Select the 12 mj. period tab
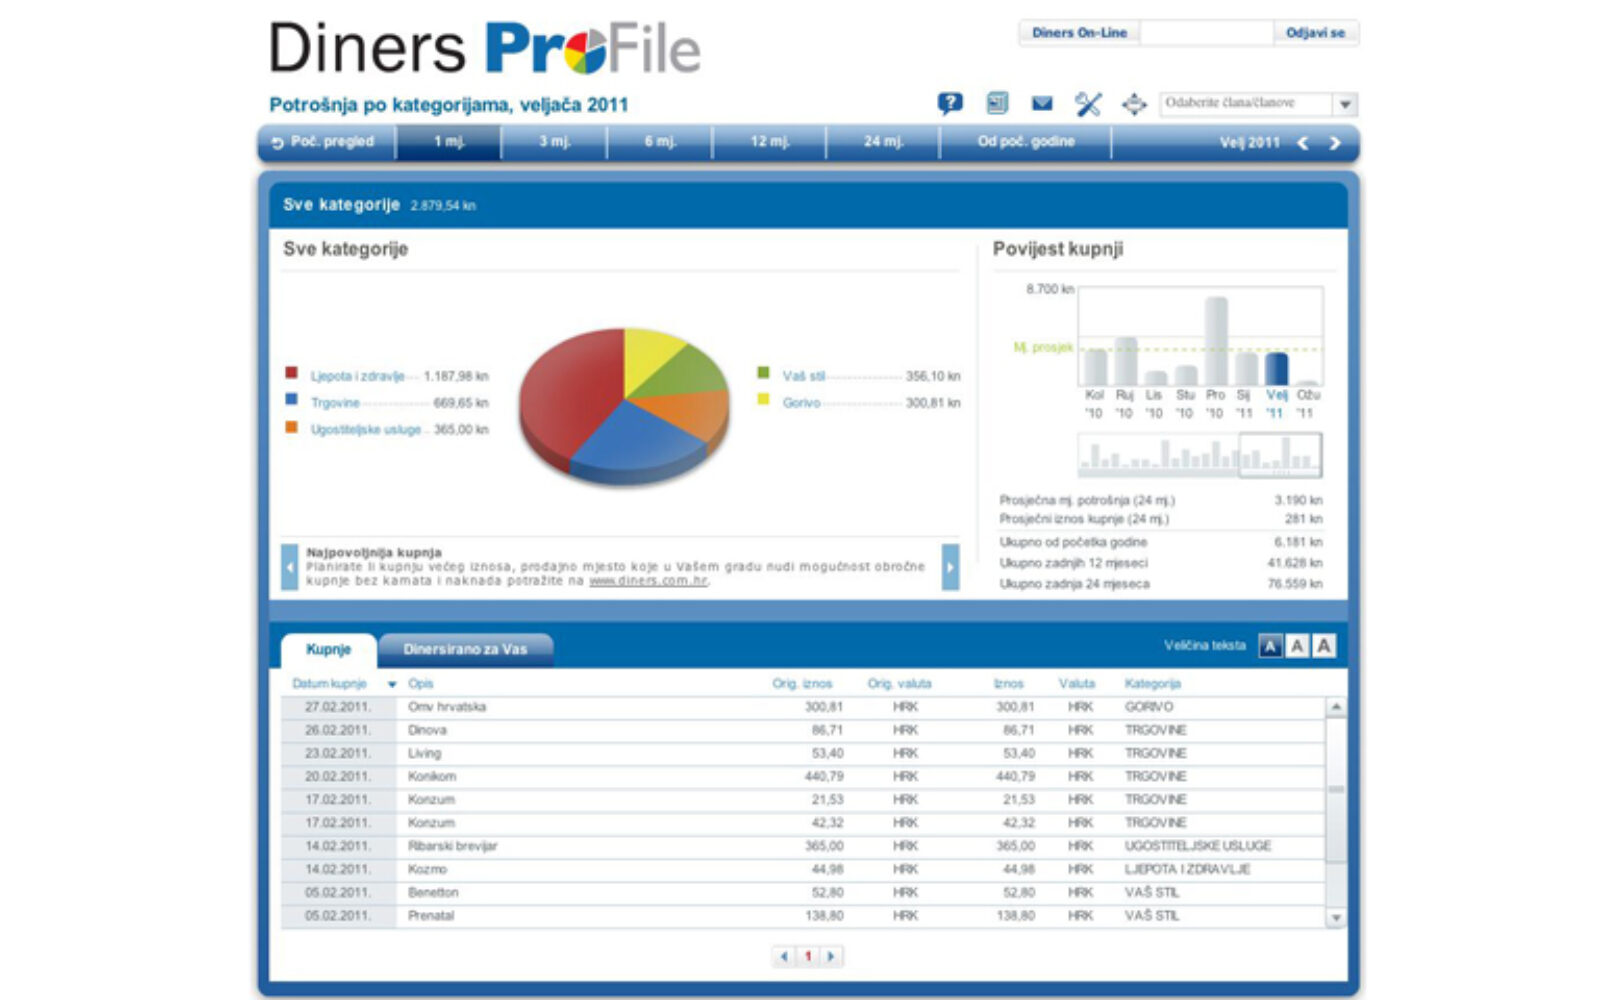The height and width of the screenshot is (1000, 1600). click(769, 142)
